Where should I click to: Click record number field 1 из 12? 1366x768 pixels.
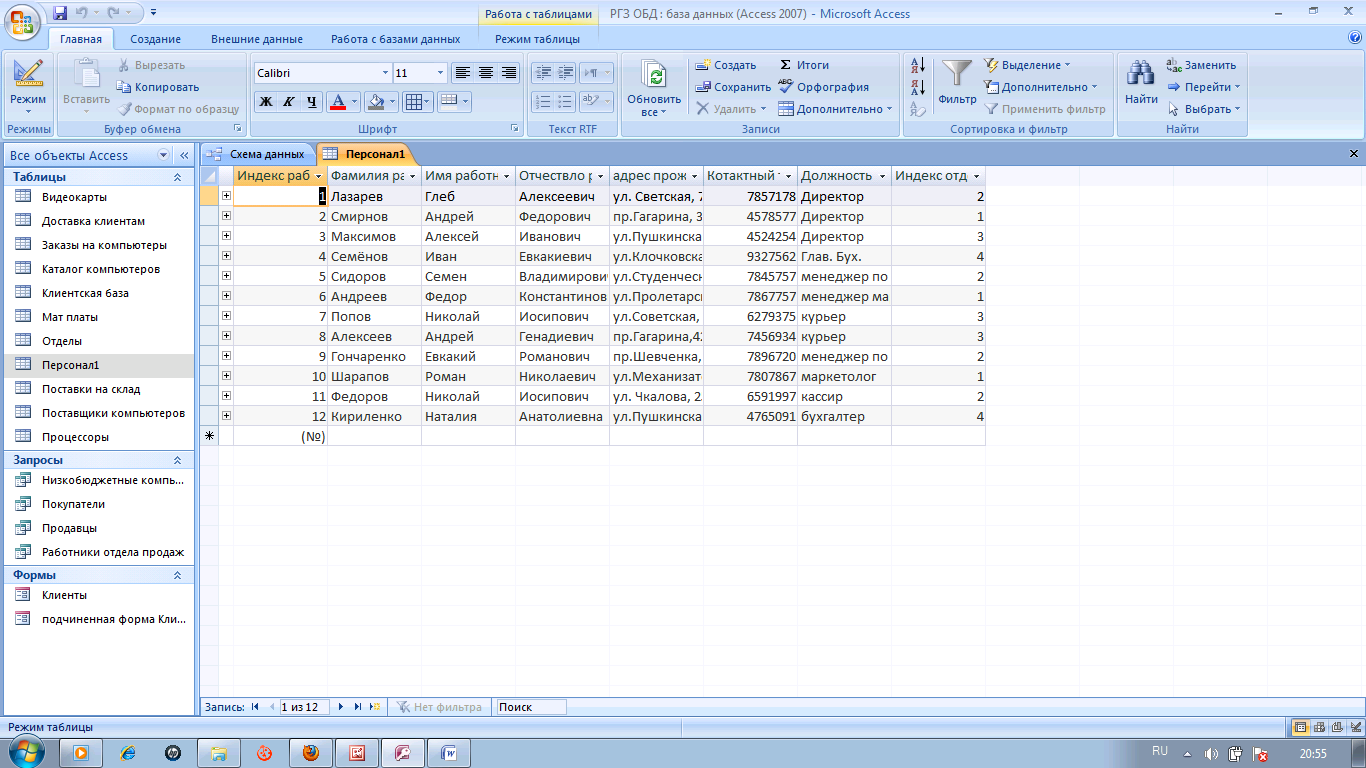pos(305,707)
